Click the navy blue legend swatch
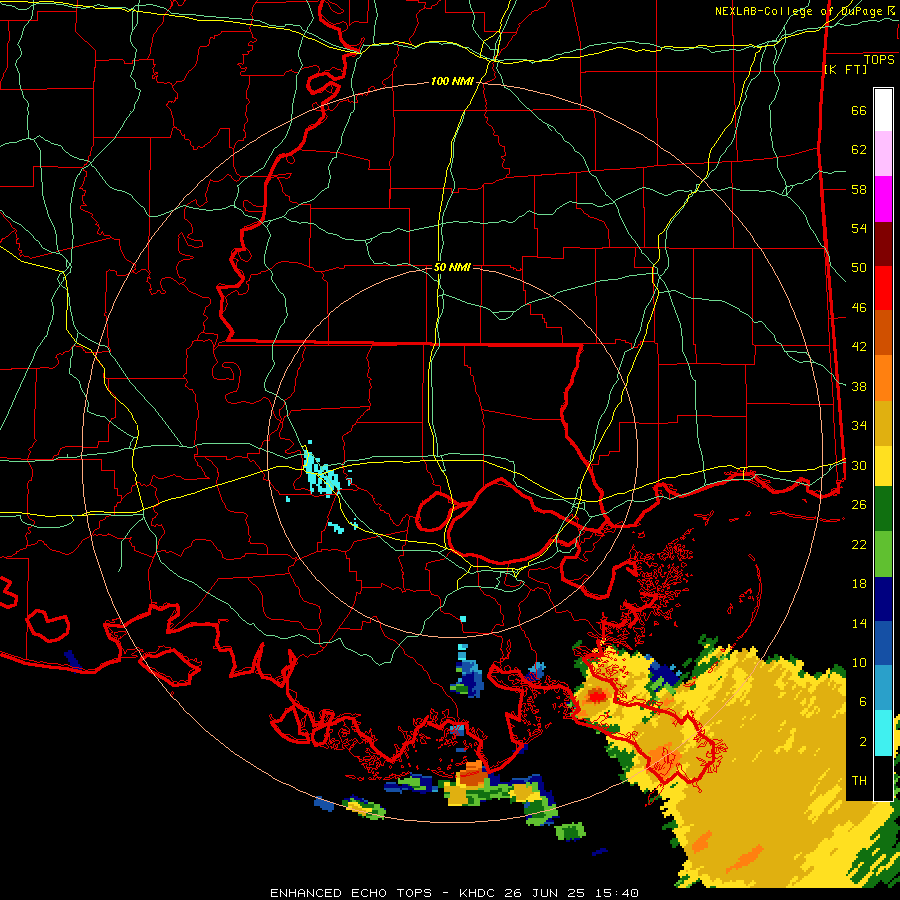The height and width of the screenshot is (900, 900). [x=883, y=599]
